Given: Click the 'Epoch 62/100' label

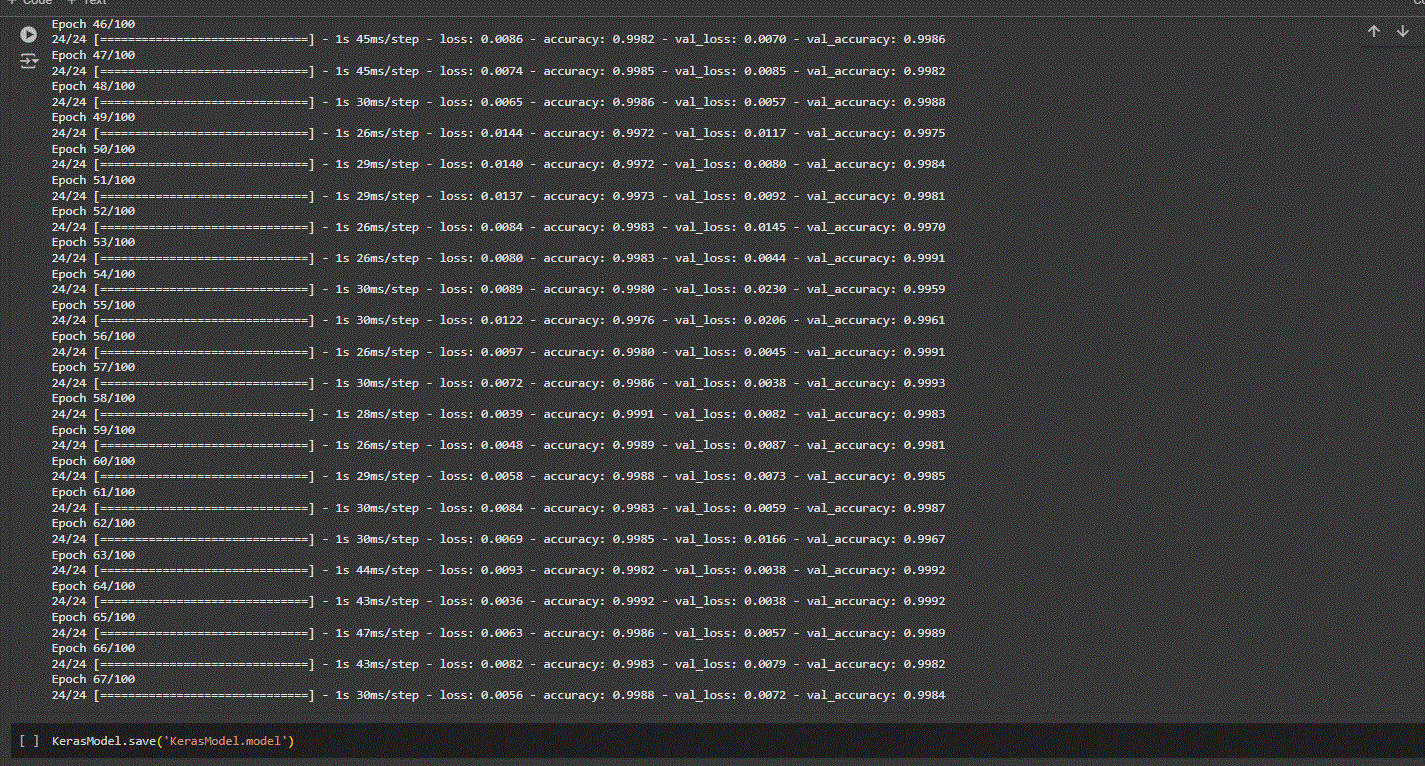Looking at the screenshot, I should [94, 523].
